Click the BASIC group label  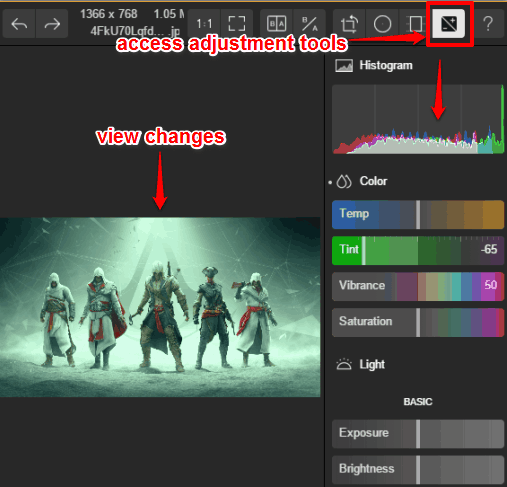[x=418, y=402]
